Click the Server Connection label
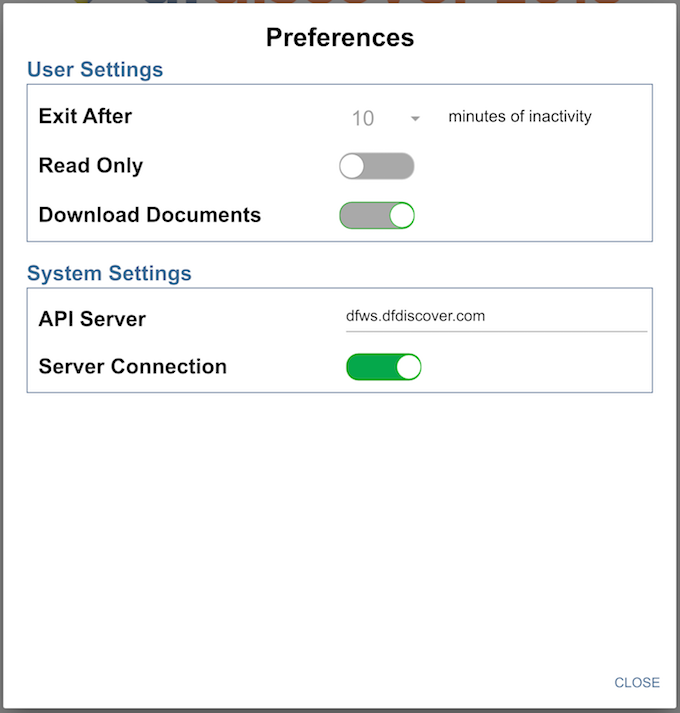This screenshot has height=713, width=680. (x=133, y=366)
